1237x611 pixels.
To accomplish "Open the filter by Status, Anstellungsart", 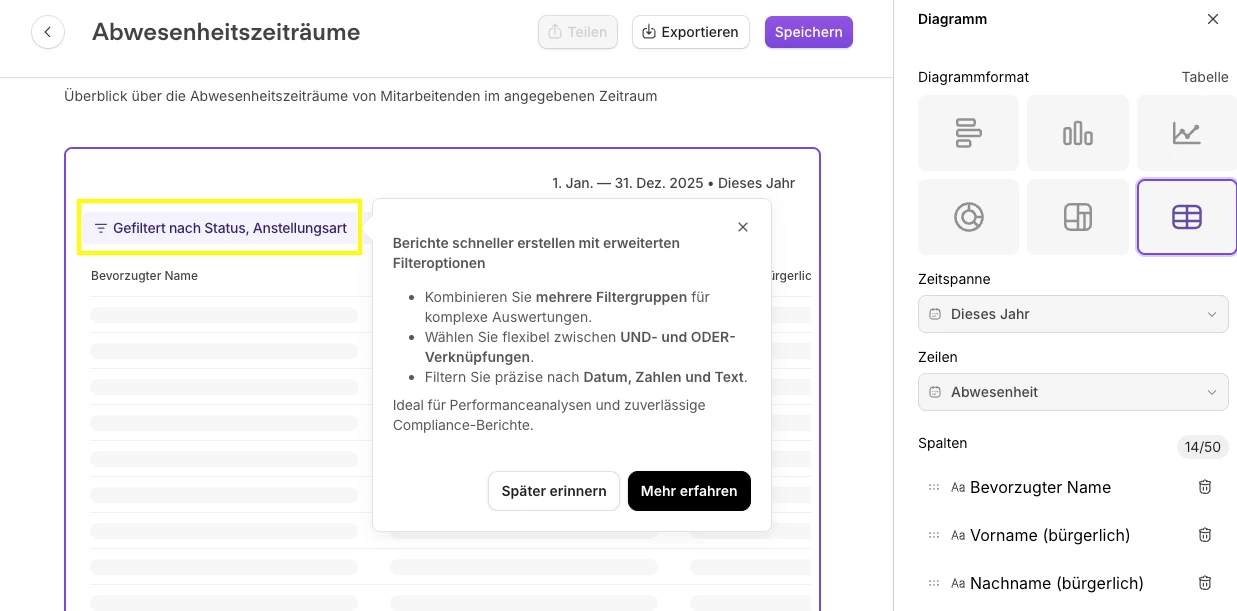I will [x=220, y=228].
